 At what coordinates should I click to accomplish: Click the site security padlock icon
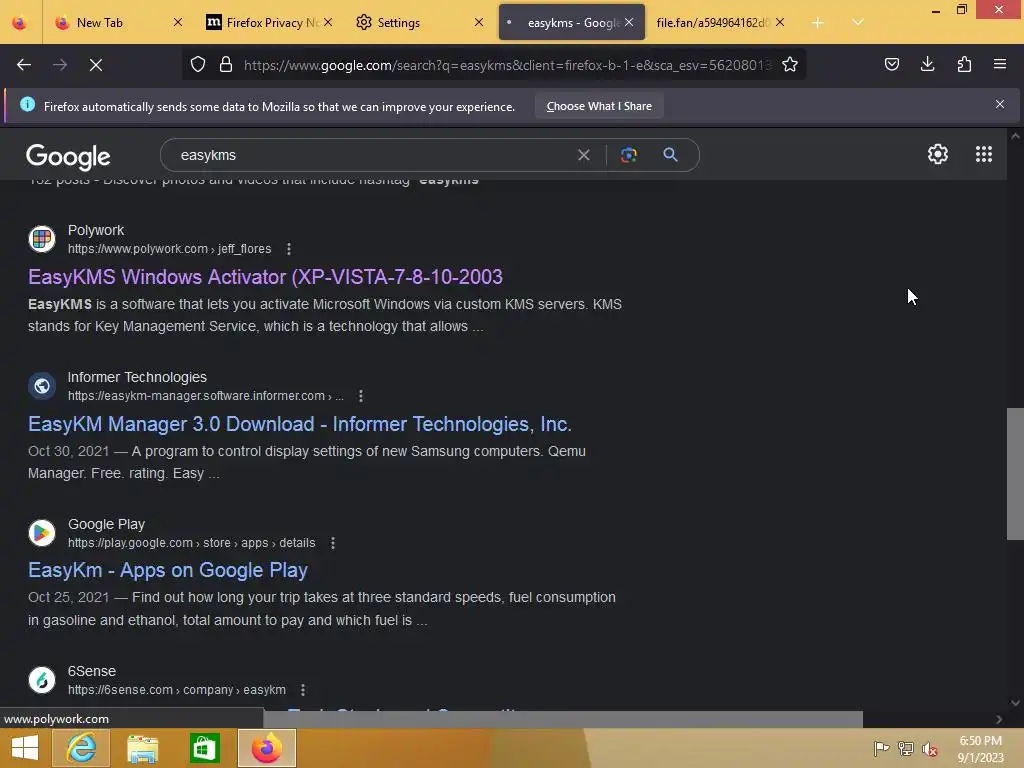pyautogui.click(x=226, y=65)
